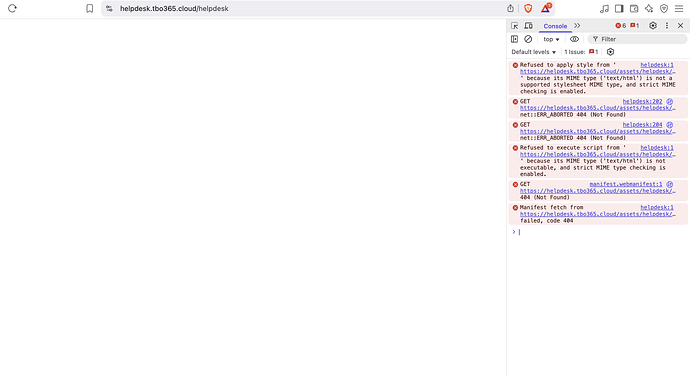The height and width of the screenshot is (376, 690).
Task: Clear the console with the clear icon
Action: point(528,39)
